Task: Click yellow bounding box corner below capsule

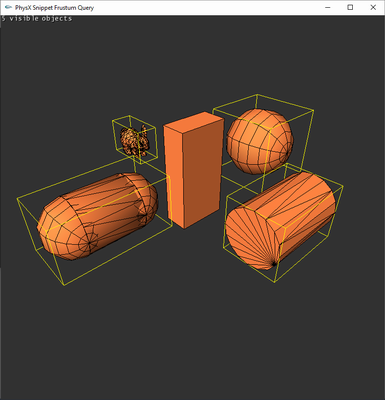Action: [64, 285]
